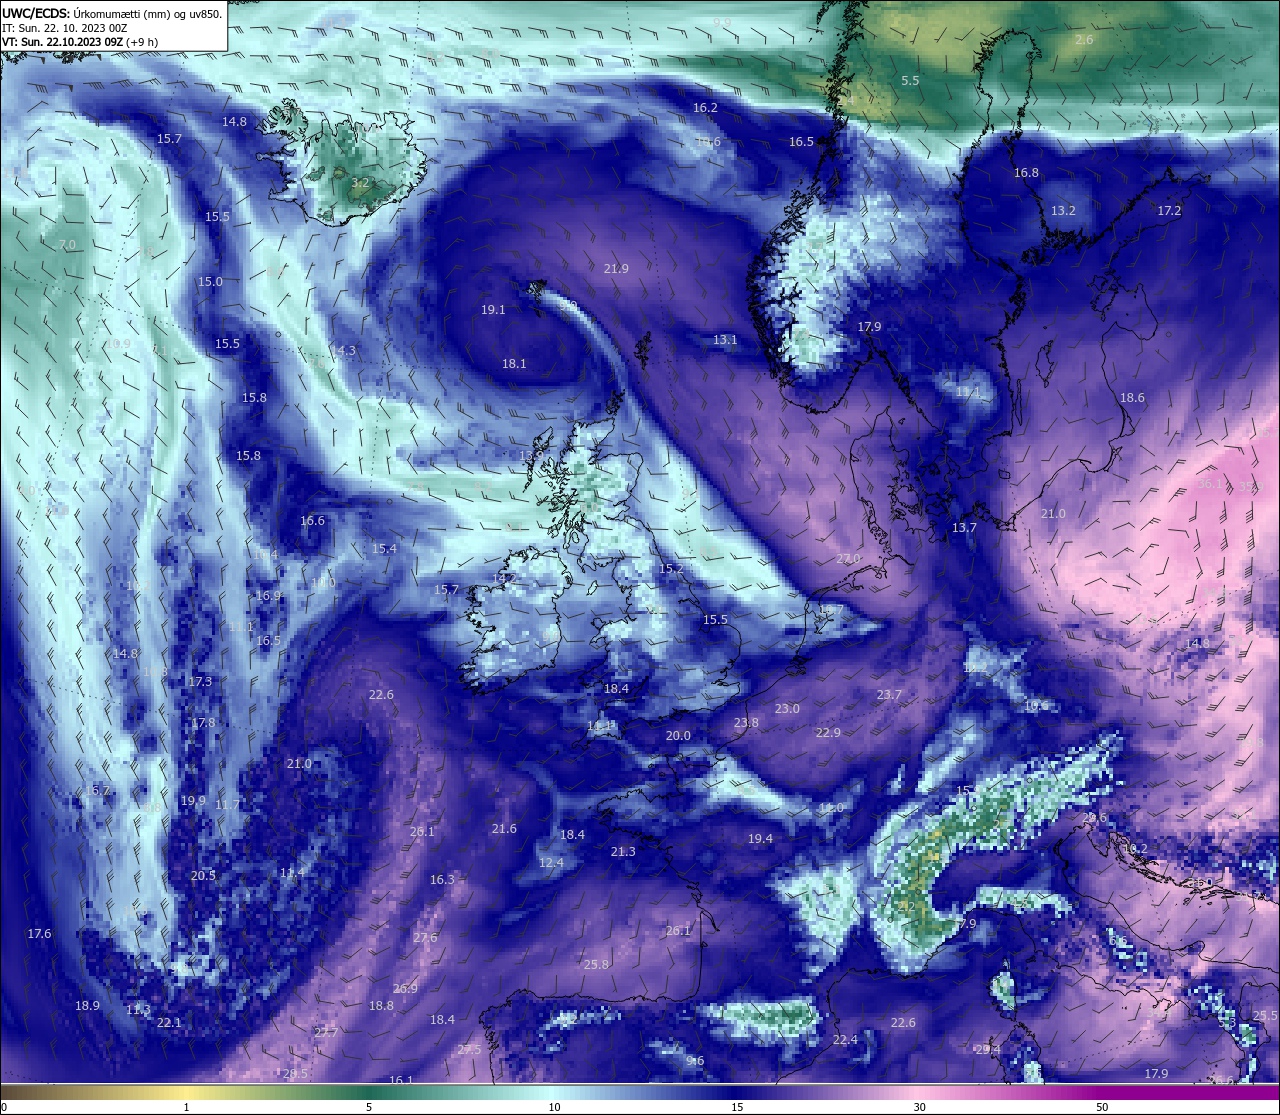Click the 20.0 value south of England

(678, 736)
